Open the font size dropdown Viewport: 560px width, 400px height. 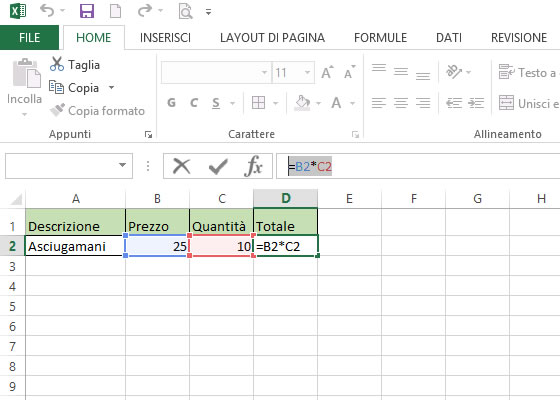tap(307, 72)
